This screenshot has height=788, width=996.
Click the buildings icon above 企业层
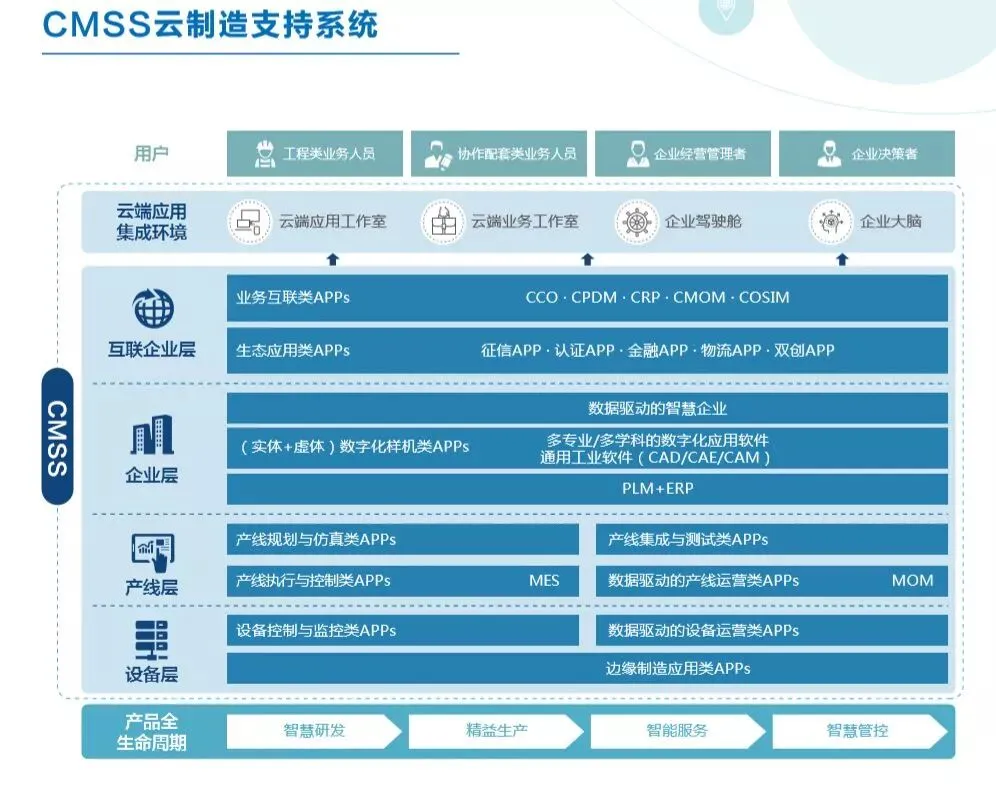click(x=152, y=434)
